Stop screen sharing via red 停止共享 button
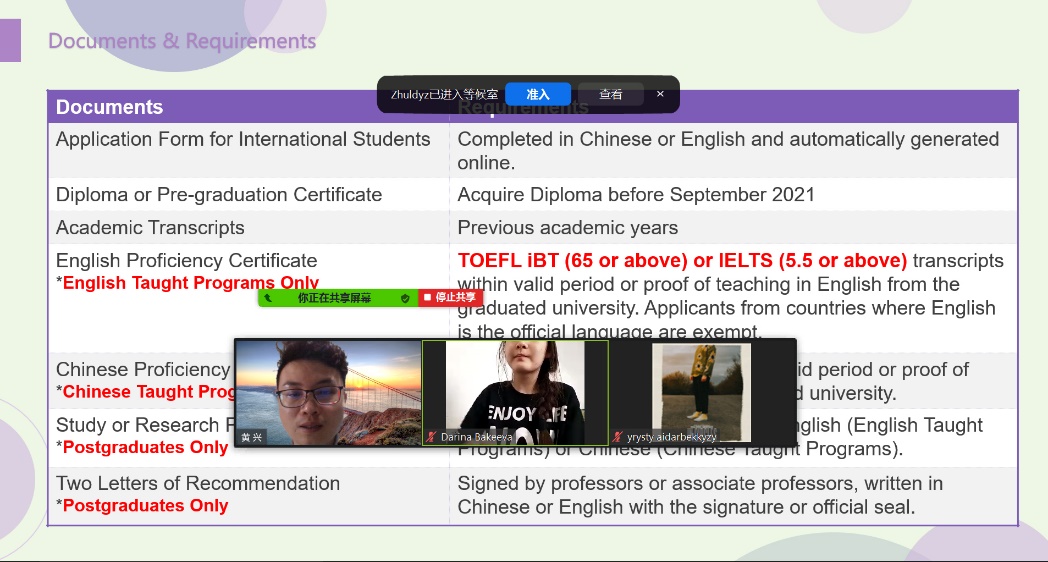The height and width of the screenshot is (562, 1048). [x=451, y=298]
